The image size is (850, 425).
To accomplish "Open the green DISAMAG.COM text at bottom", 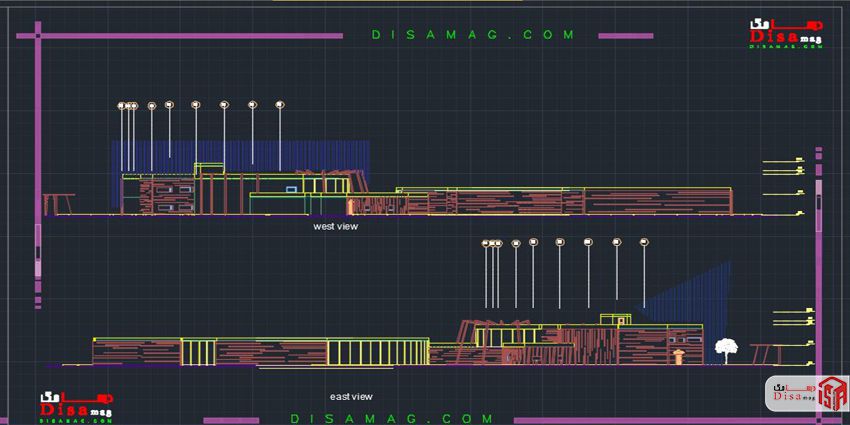I will [391, 418].
